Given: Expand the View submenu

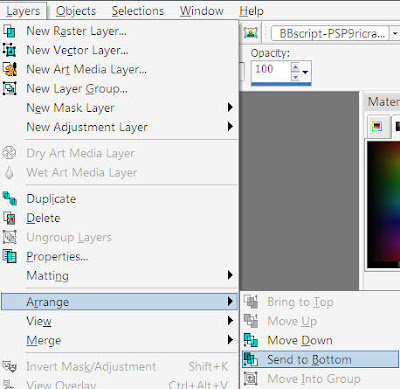Looking at the screenshot, I should (119, 321).
